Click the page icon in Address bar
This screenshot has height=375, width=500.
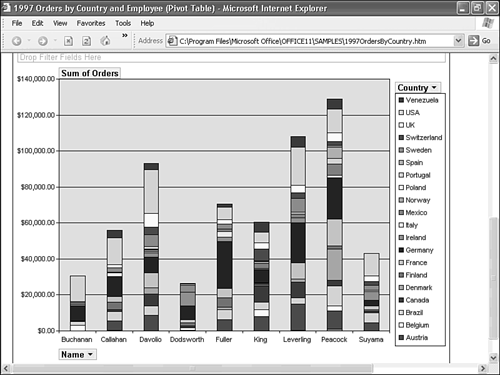click(x=172, y=41)
